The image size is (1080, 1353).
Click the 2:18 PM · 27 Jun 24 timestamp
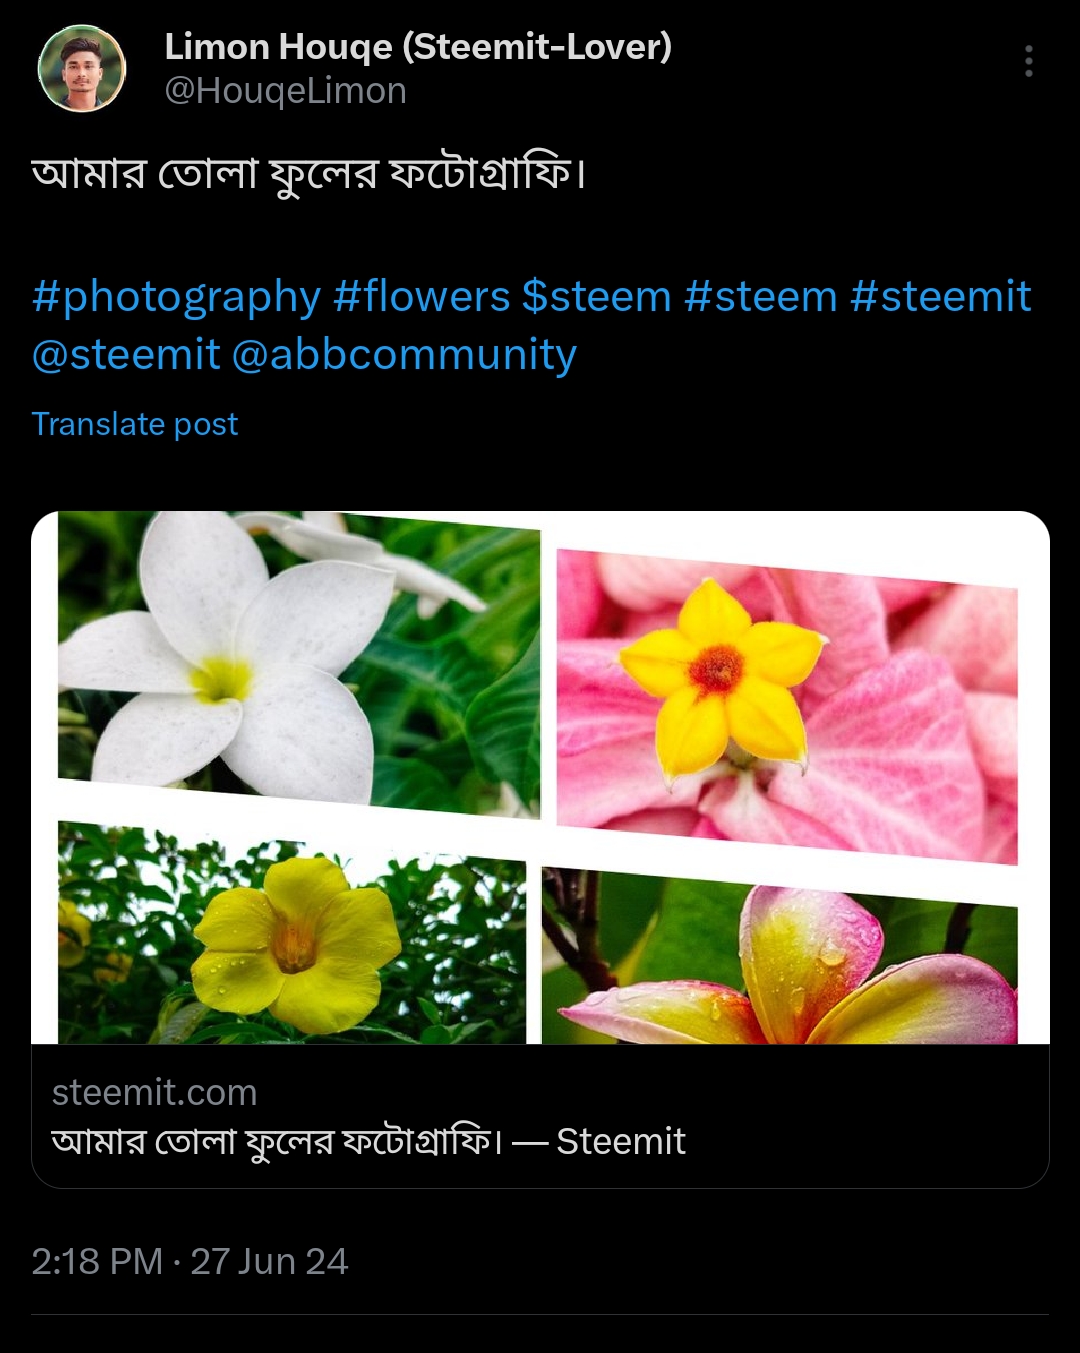pyautogui.click(x=189, y=1262)
